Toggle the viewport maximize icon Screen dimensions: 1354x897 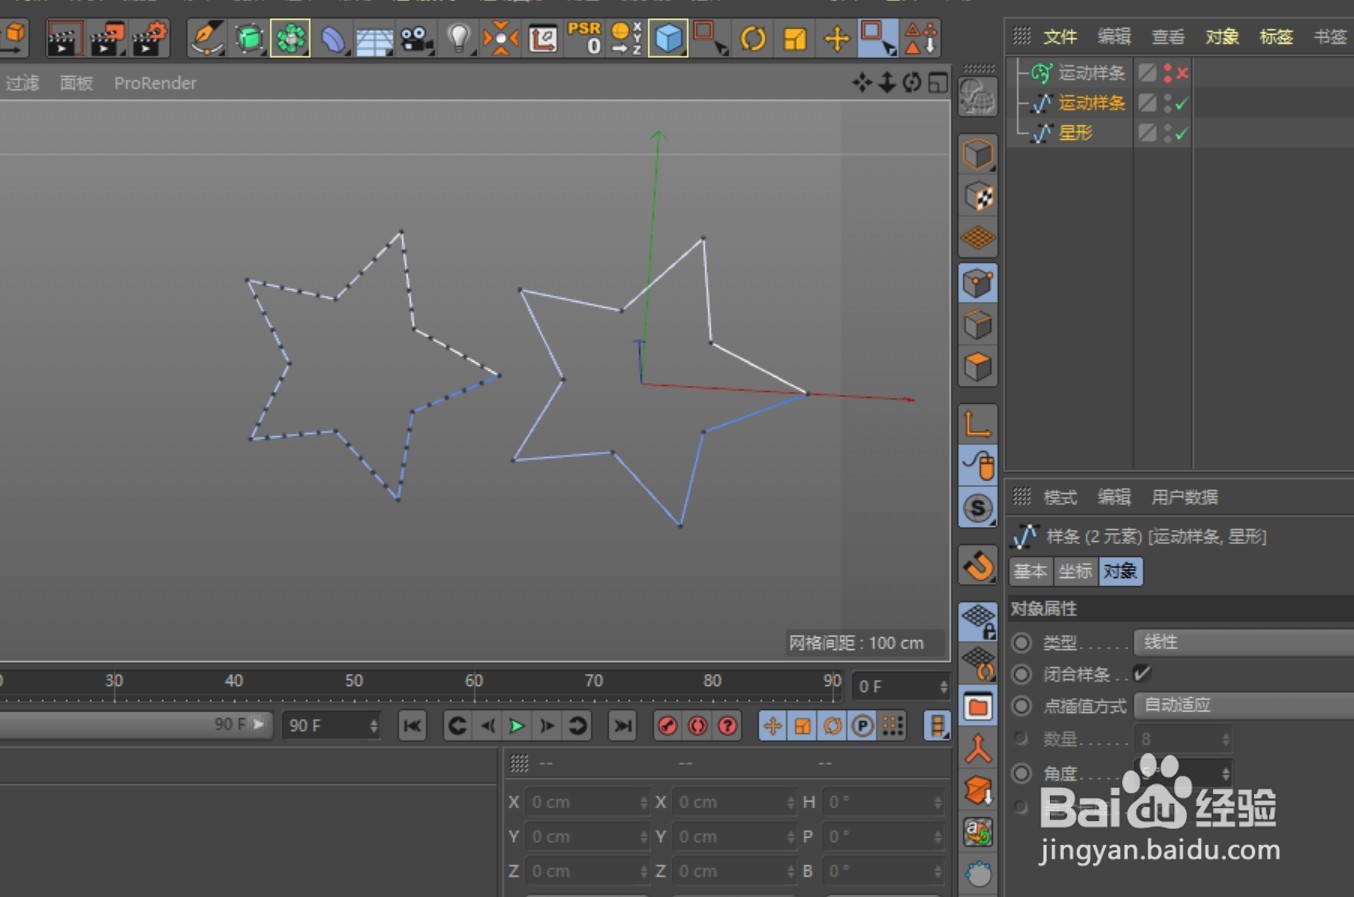(938, 83)
